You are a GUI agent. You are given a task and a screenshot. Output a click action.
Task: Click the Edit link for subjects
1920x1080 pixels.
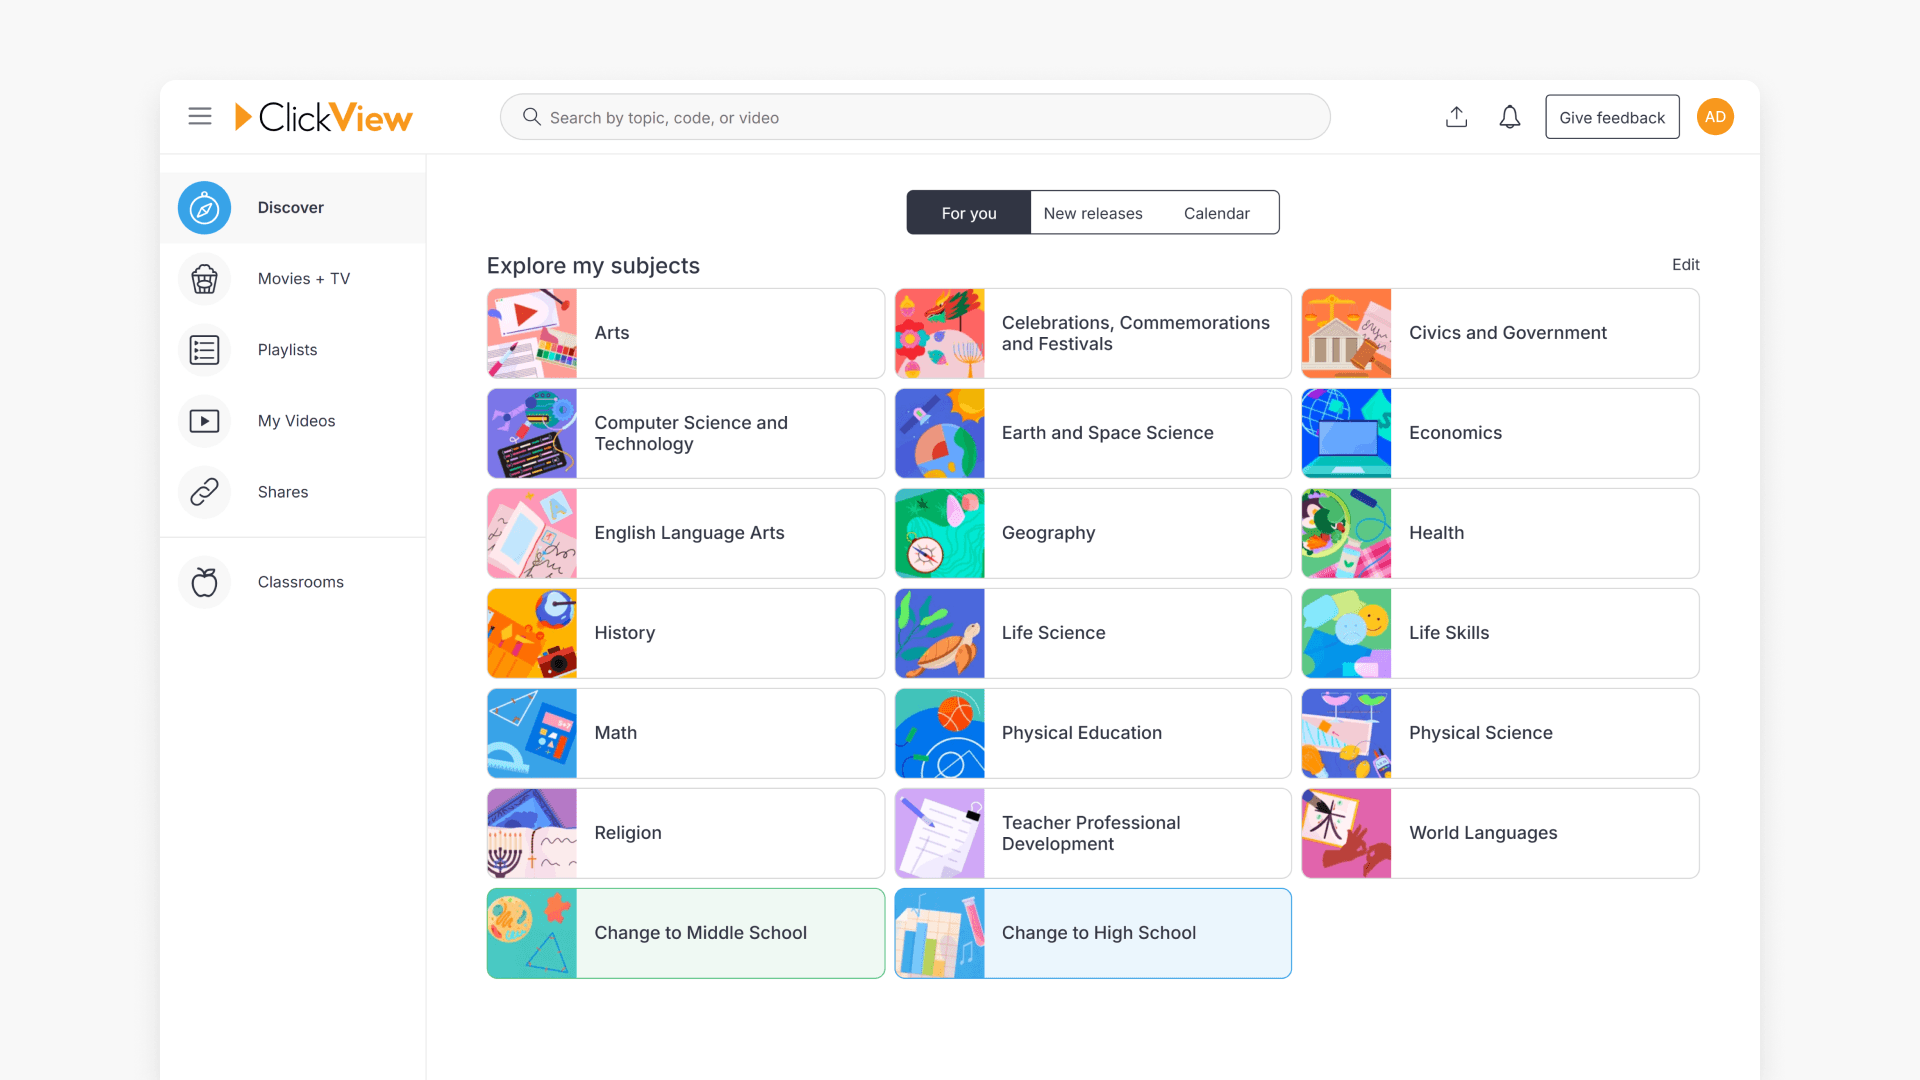1685,264
